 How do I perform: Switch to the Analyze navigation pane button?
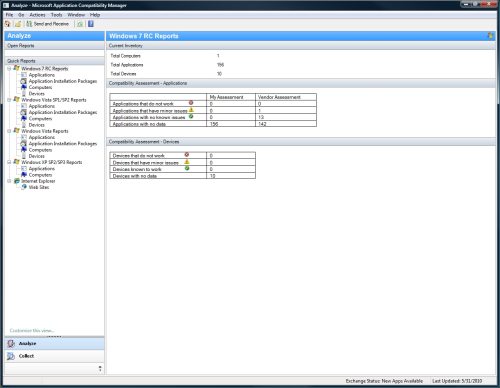pyautogui.click(x=54, y=343)
